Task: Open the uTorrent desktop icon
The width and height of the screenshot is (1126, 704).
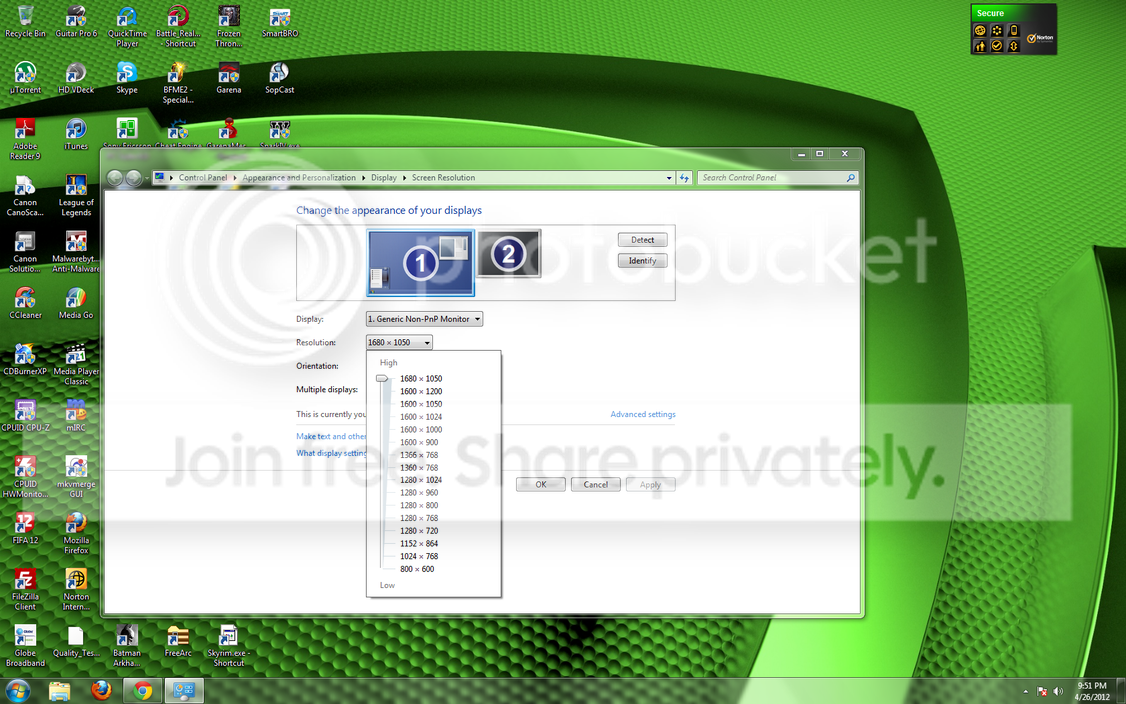Action: pos(25,78)
